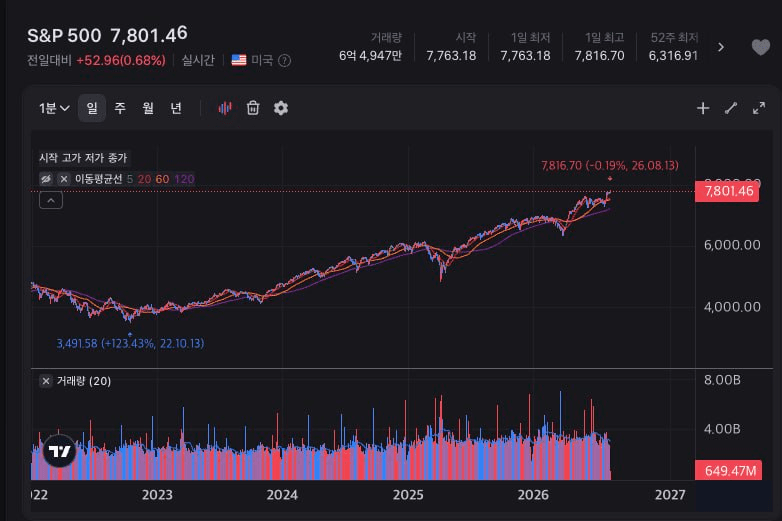Switch to the 주 (weekly) period tab

pyautogui.click(x=120, y=108)
